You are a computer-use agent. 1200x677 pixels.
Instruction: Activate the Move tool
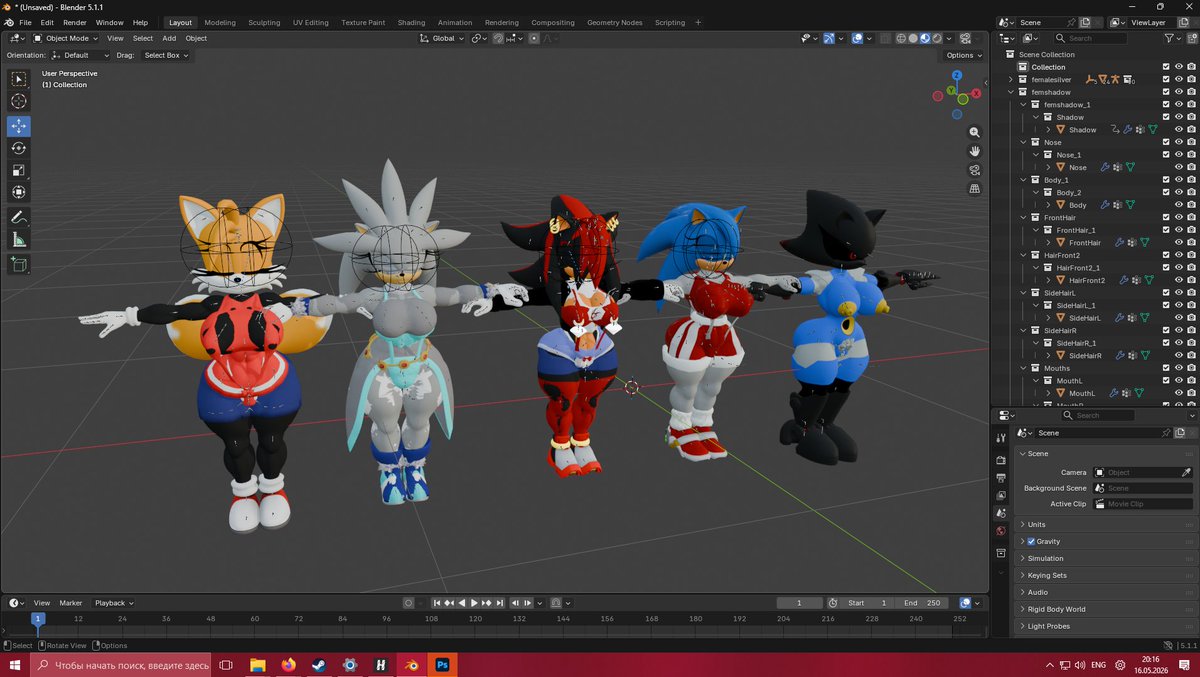(19, 126)
